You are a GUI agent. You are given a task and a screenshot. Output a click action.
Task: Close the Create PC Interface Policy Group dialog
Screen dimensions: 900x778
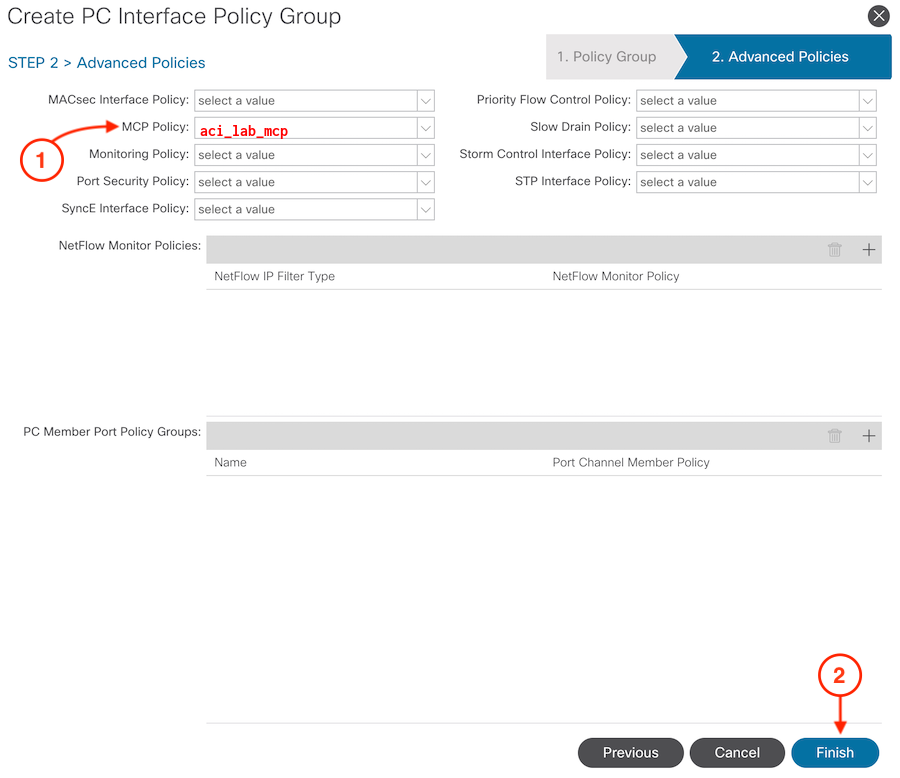coord(878,16)
